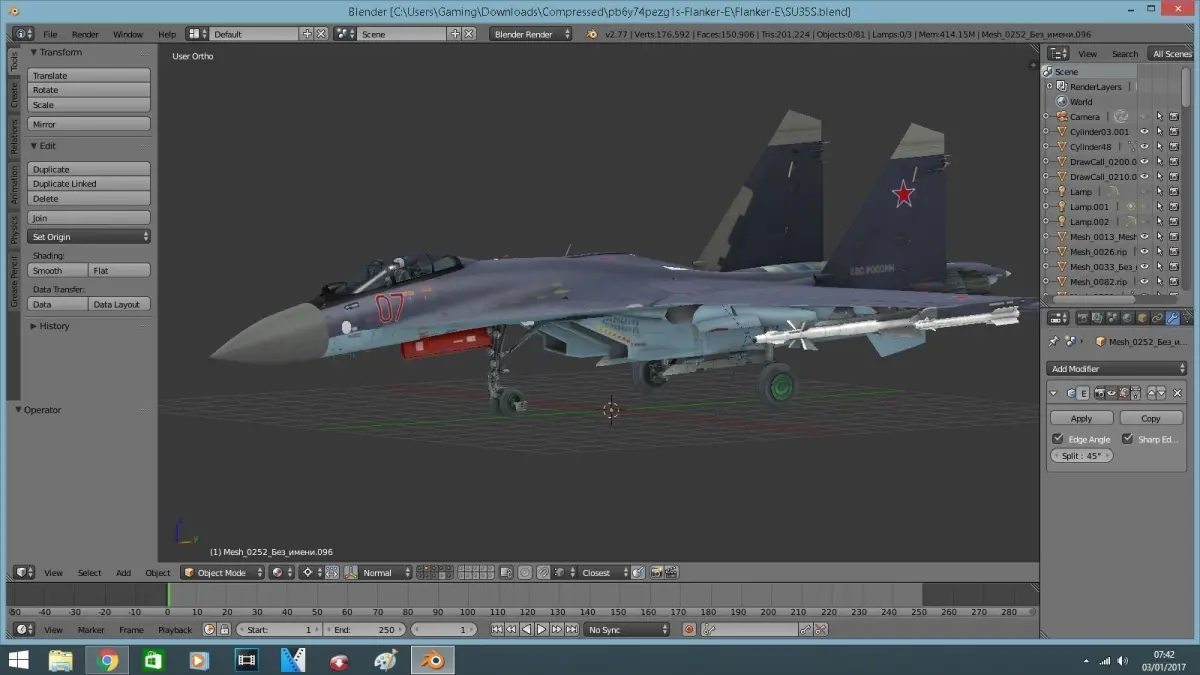This screenshot has width=1200, height=675.
Task: Click the Duplicate Linked button
Action: coord(89,184)
